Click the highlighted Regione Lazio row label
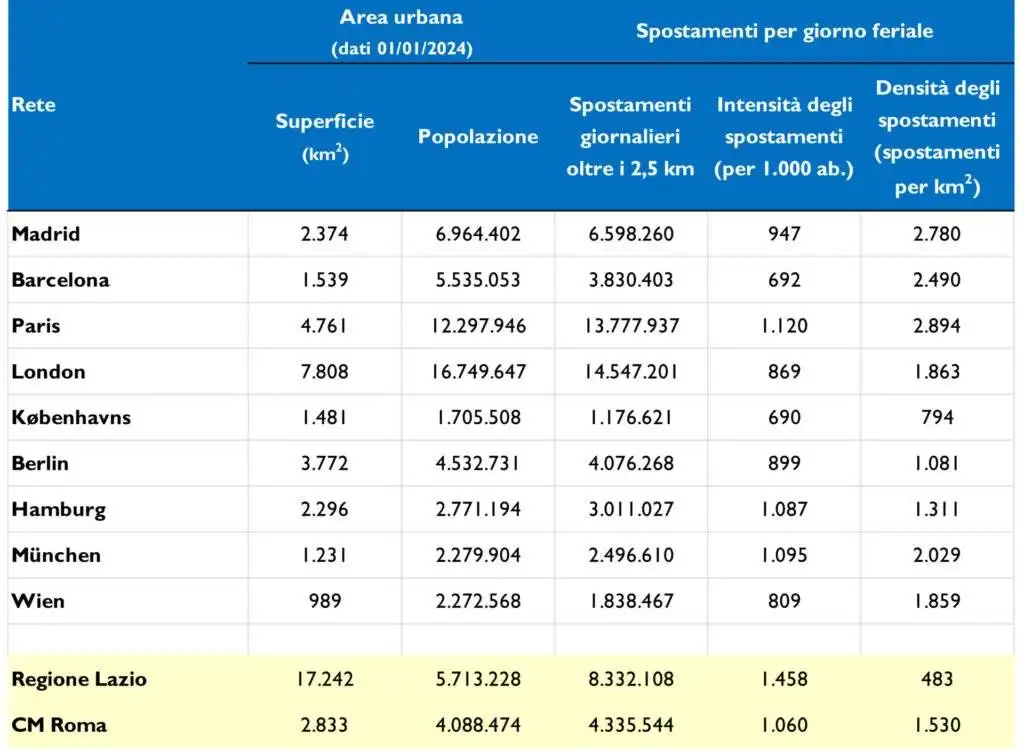This screenshot has height=751, width=1024. (79, 679)
